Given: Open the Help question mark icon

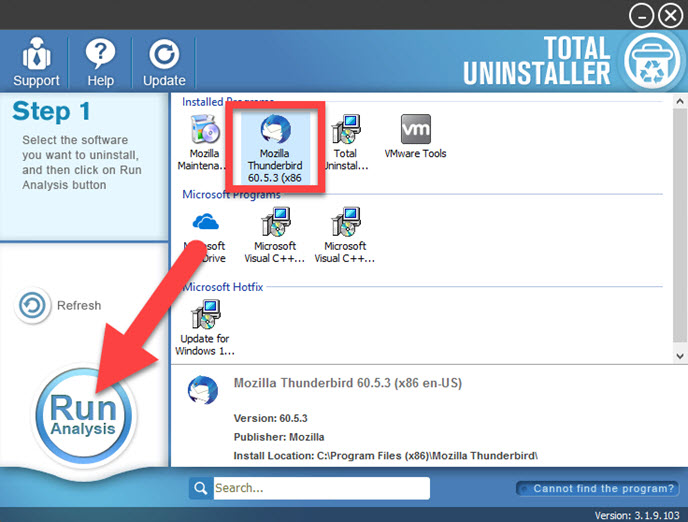Looking at the screenshot, I should pos(100,62).
